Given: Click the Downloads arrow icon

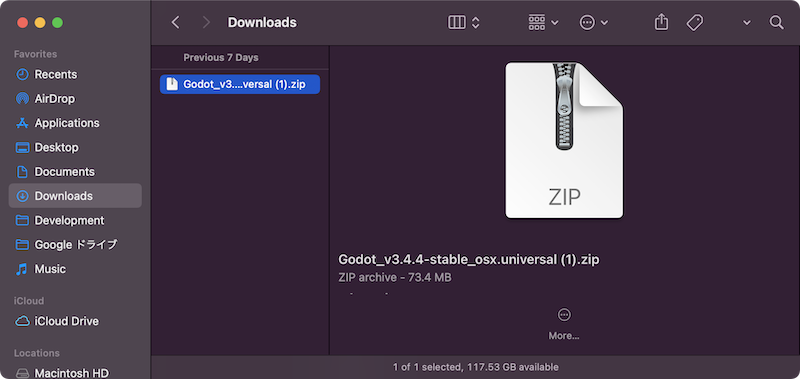Looking at the screenshot, I should [x=22, y=196].
